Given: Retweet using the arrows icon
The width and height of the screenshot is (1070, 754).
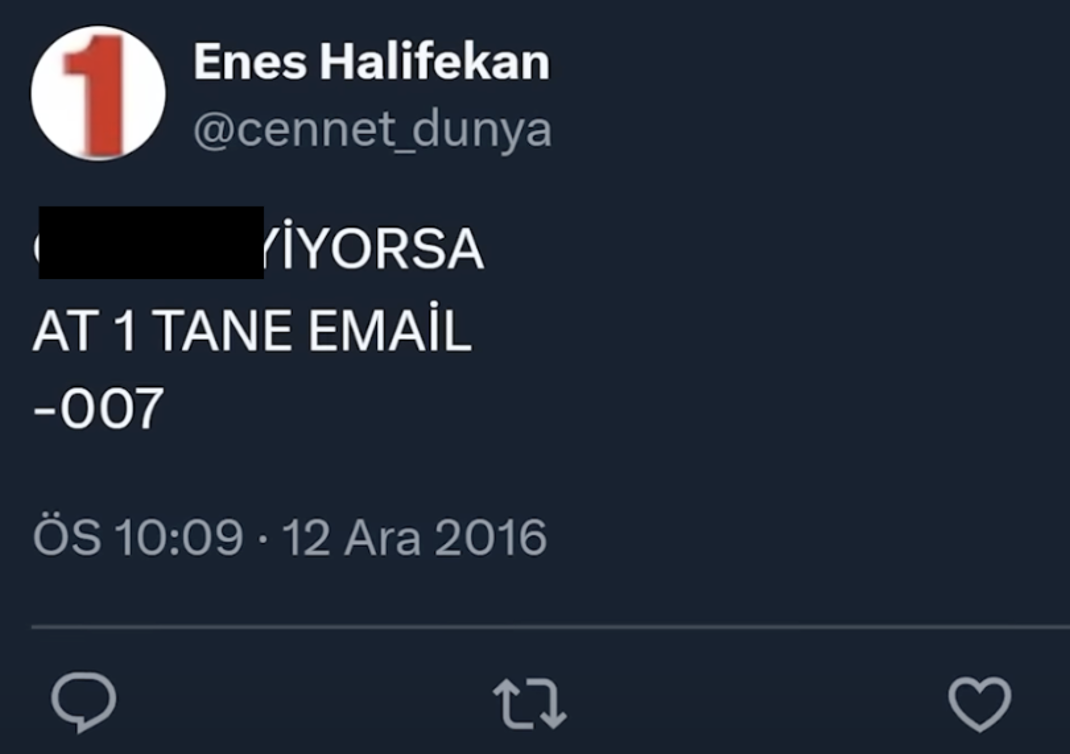Looking at the screenshot, I should point(530,704).
